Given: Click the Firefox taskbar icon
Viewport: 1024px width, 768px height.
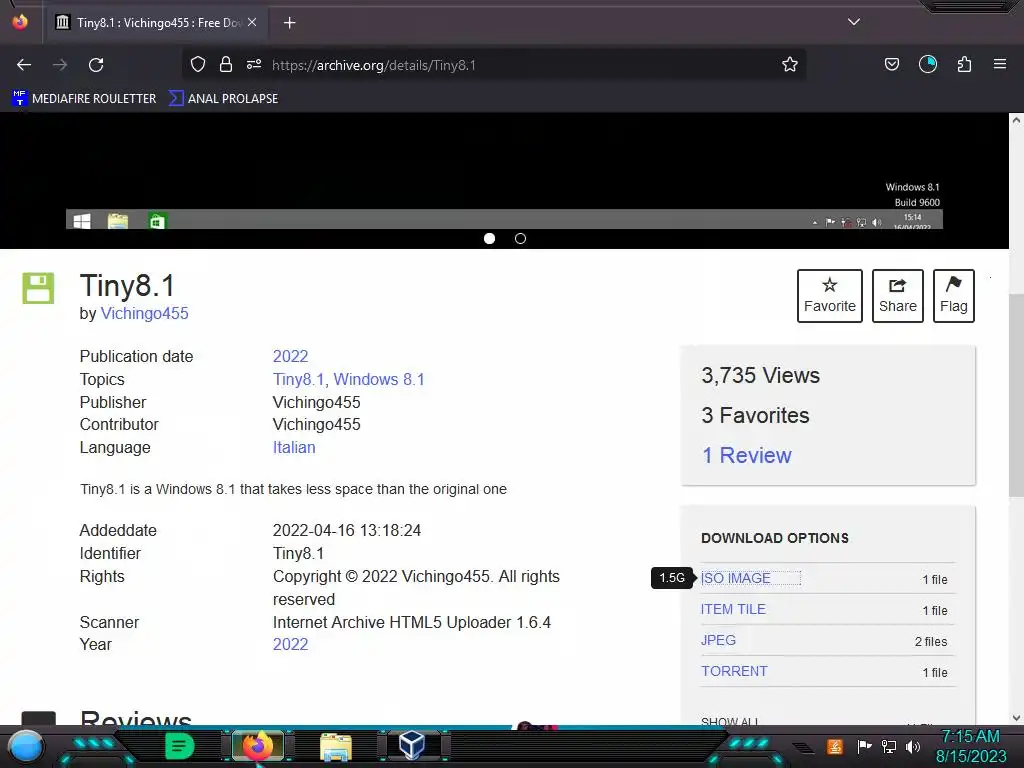Looking at the screenshot, I should [258, 746].
